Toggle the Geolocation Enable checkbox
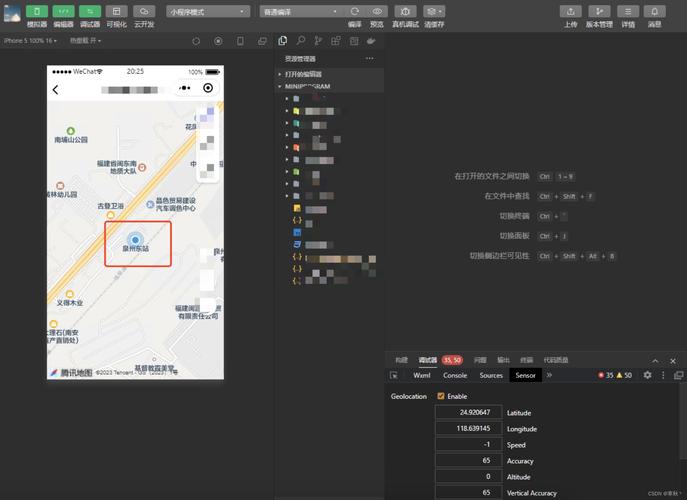The image size is (687, 500). coord(441,396)
